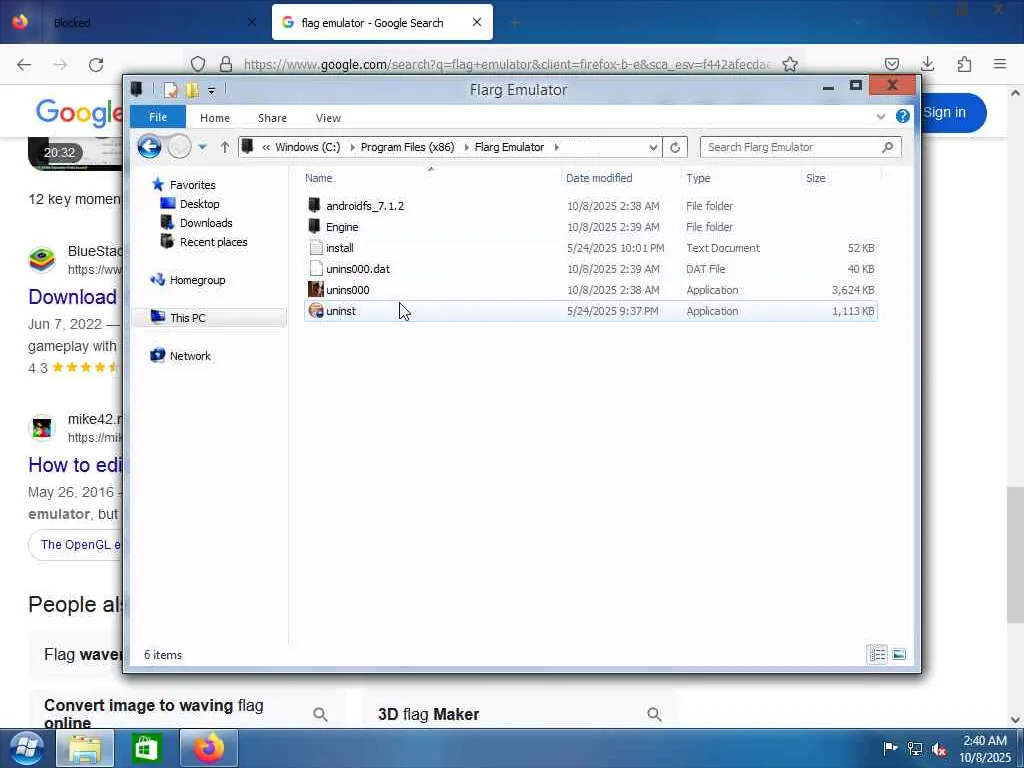Sort files by Name column header
The image size is (1024, 768).
pyautogui.click(x=319, y=178)
